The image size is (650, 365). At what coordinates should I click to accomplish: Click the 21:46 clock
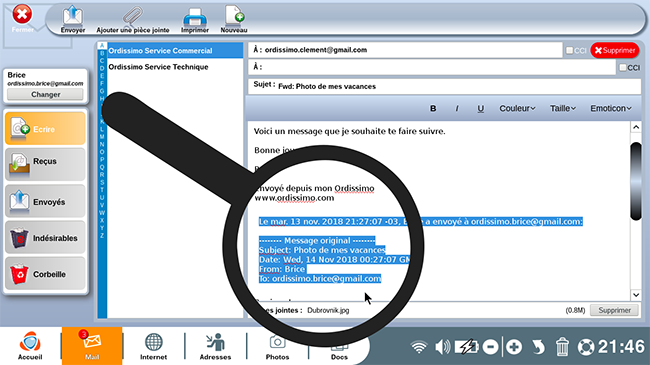click(x=621, y=347)
